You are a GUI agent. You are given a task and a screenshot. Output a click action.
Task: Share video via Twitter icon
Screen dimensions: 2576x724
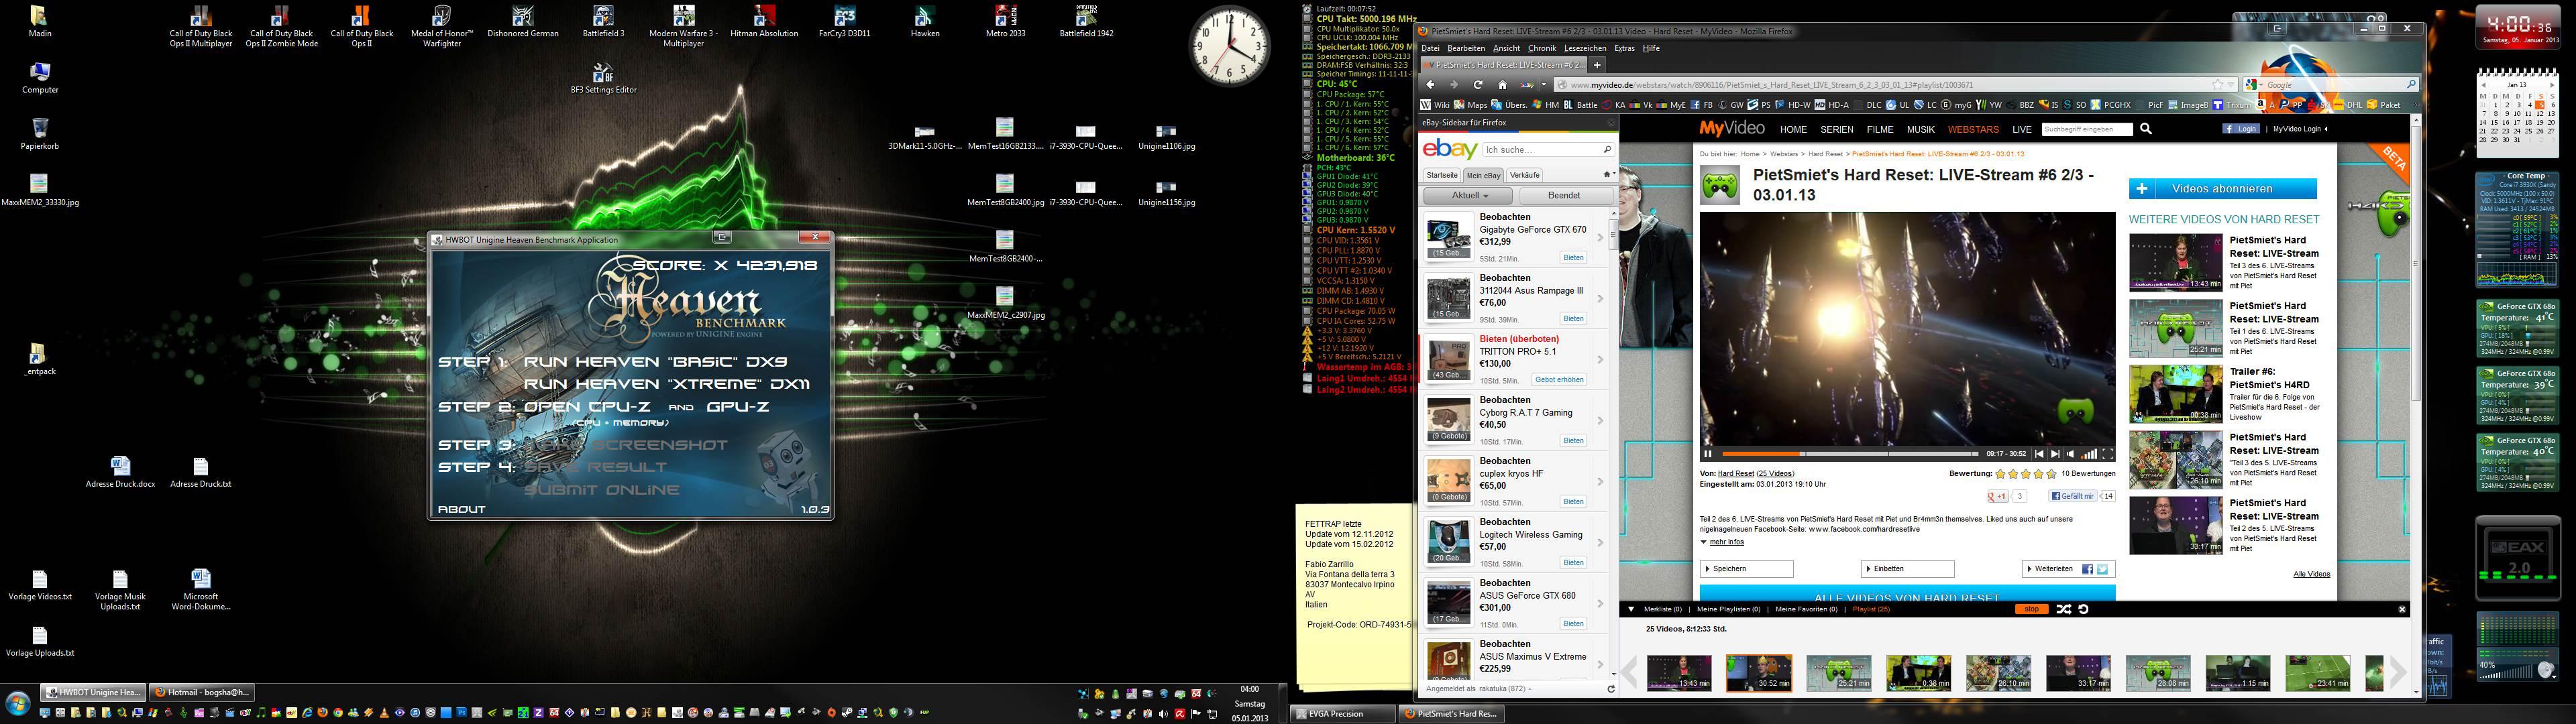[2103, 569]
